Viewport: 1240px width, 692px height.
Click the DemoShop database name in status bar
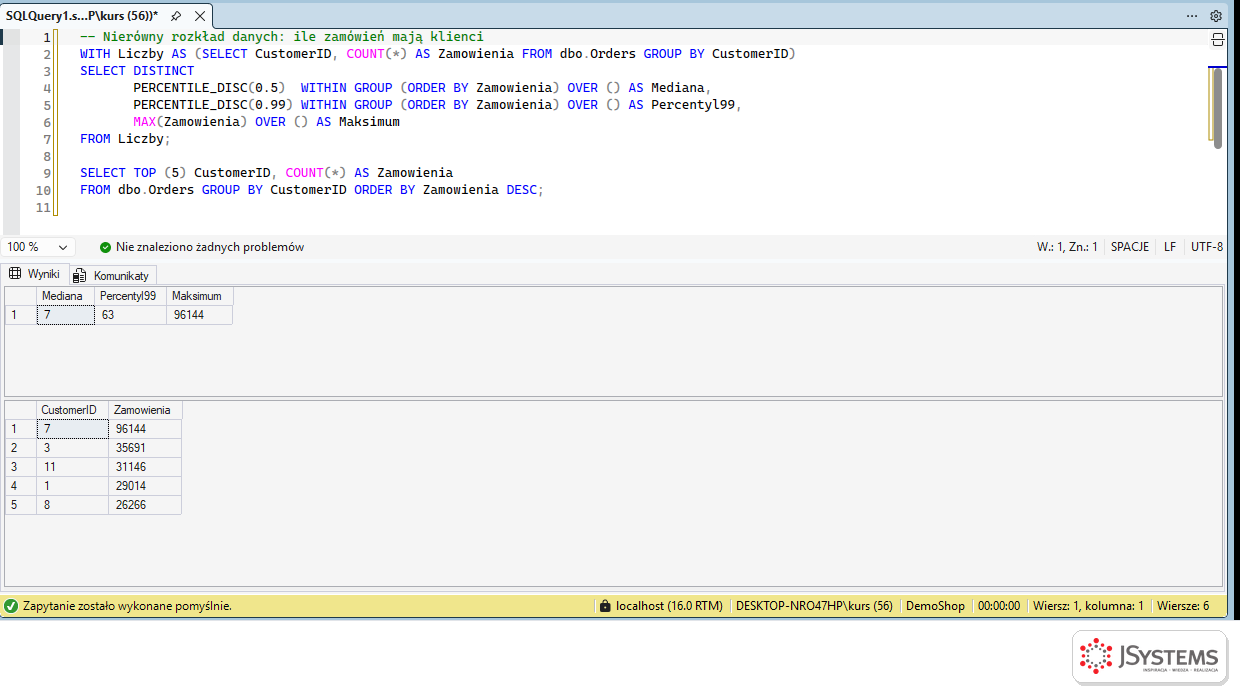(x=935, y=606)
